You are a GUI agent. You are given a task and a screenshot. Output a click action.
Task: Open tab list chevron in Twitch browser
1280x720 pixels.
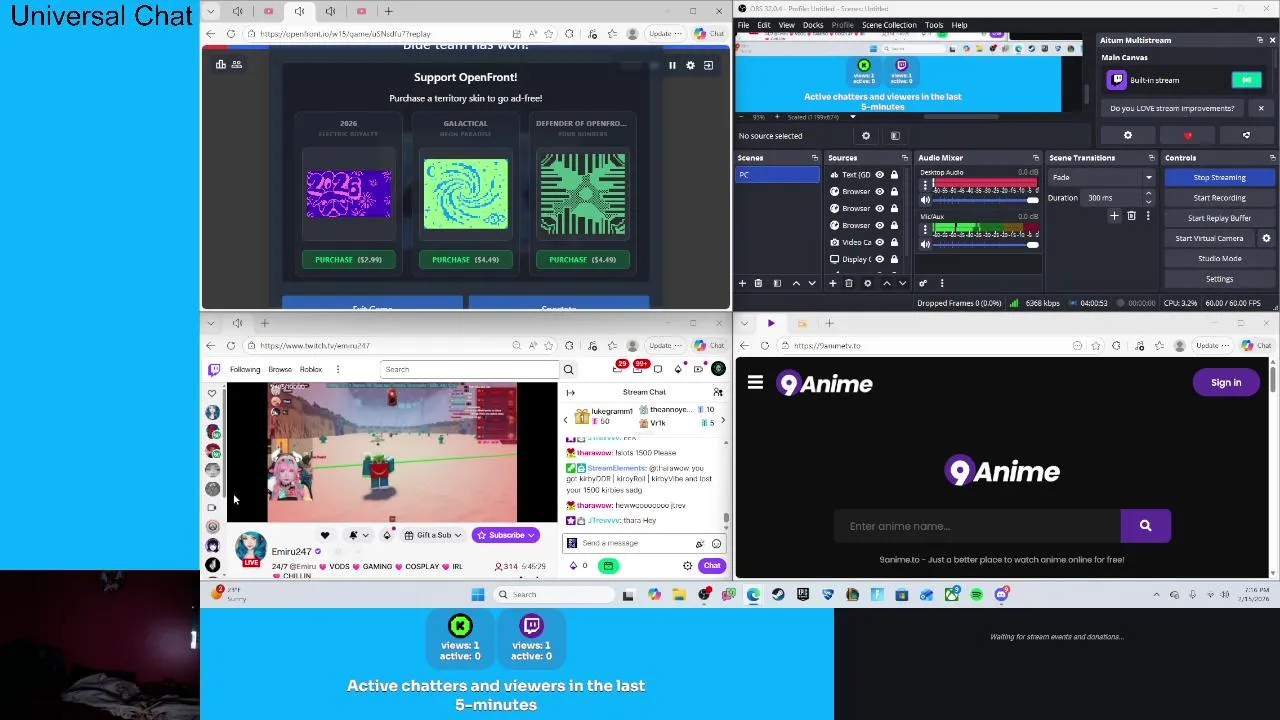coord(211,323)
